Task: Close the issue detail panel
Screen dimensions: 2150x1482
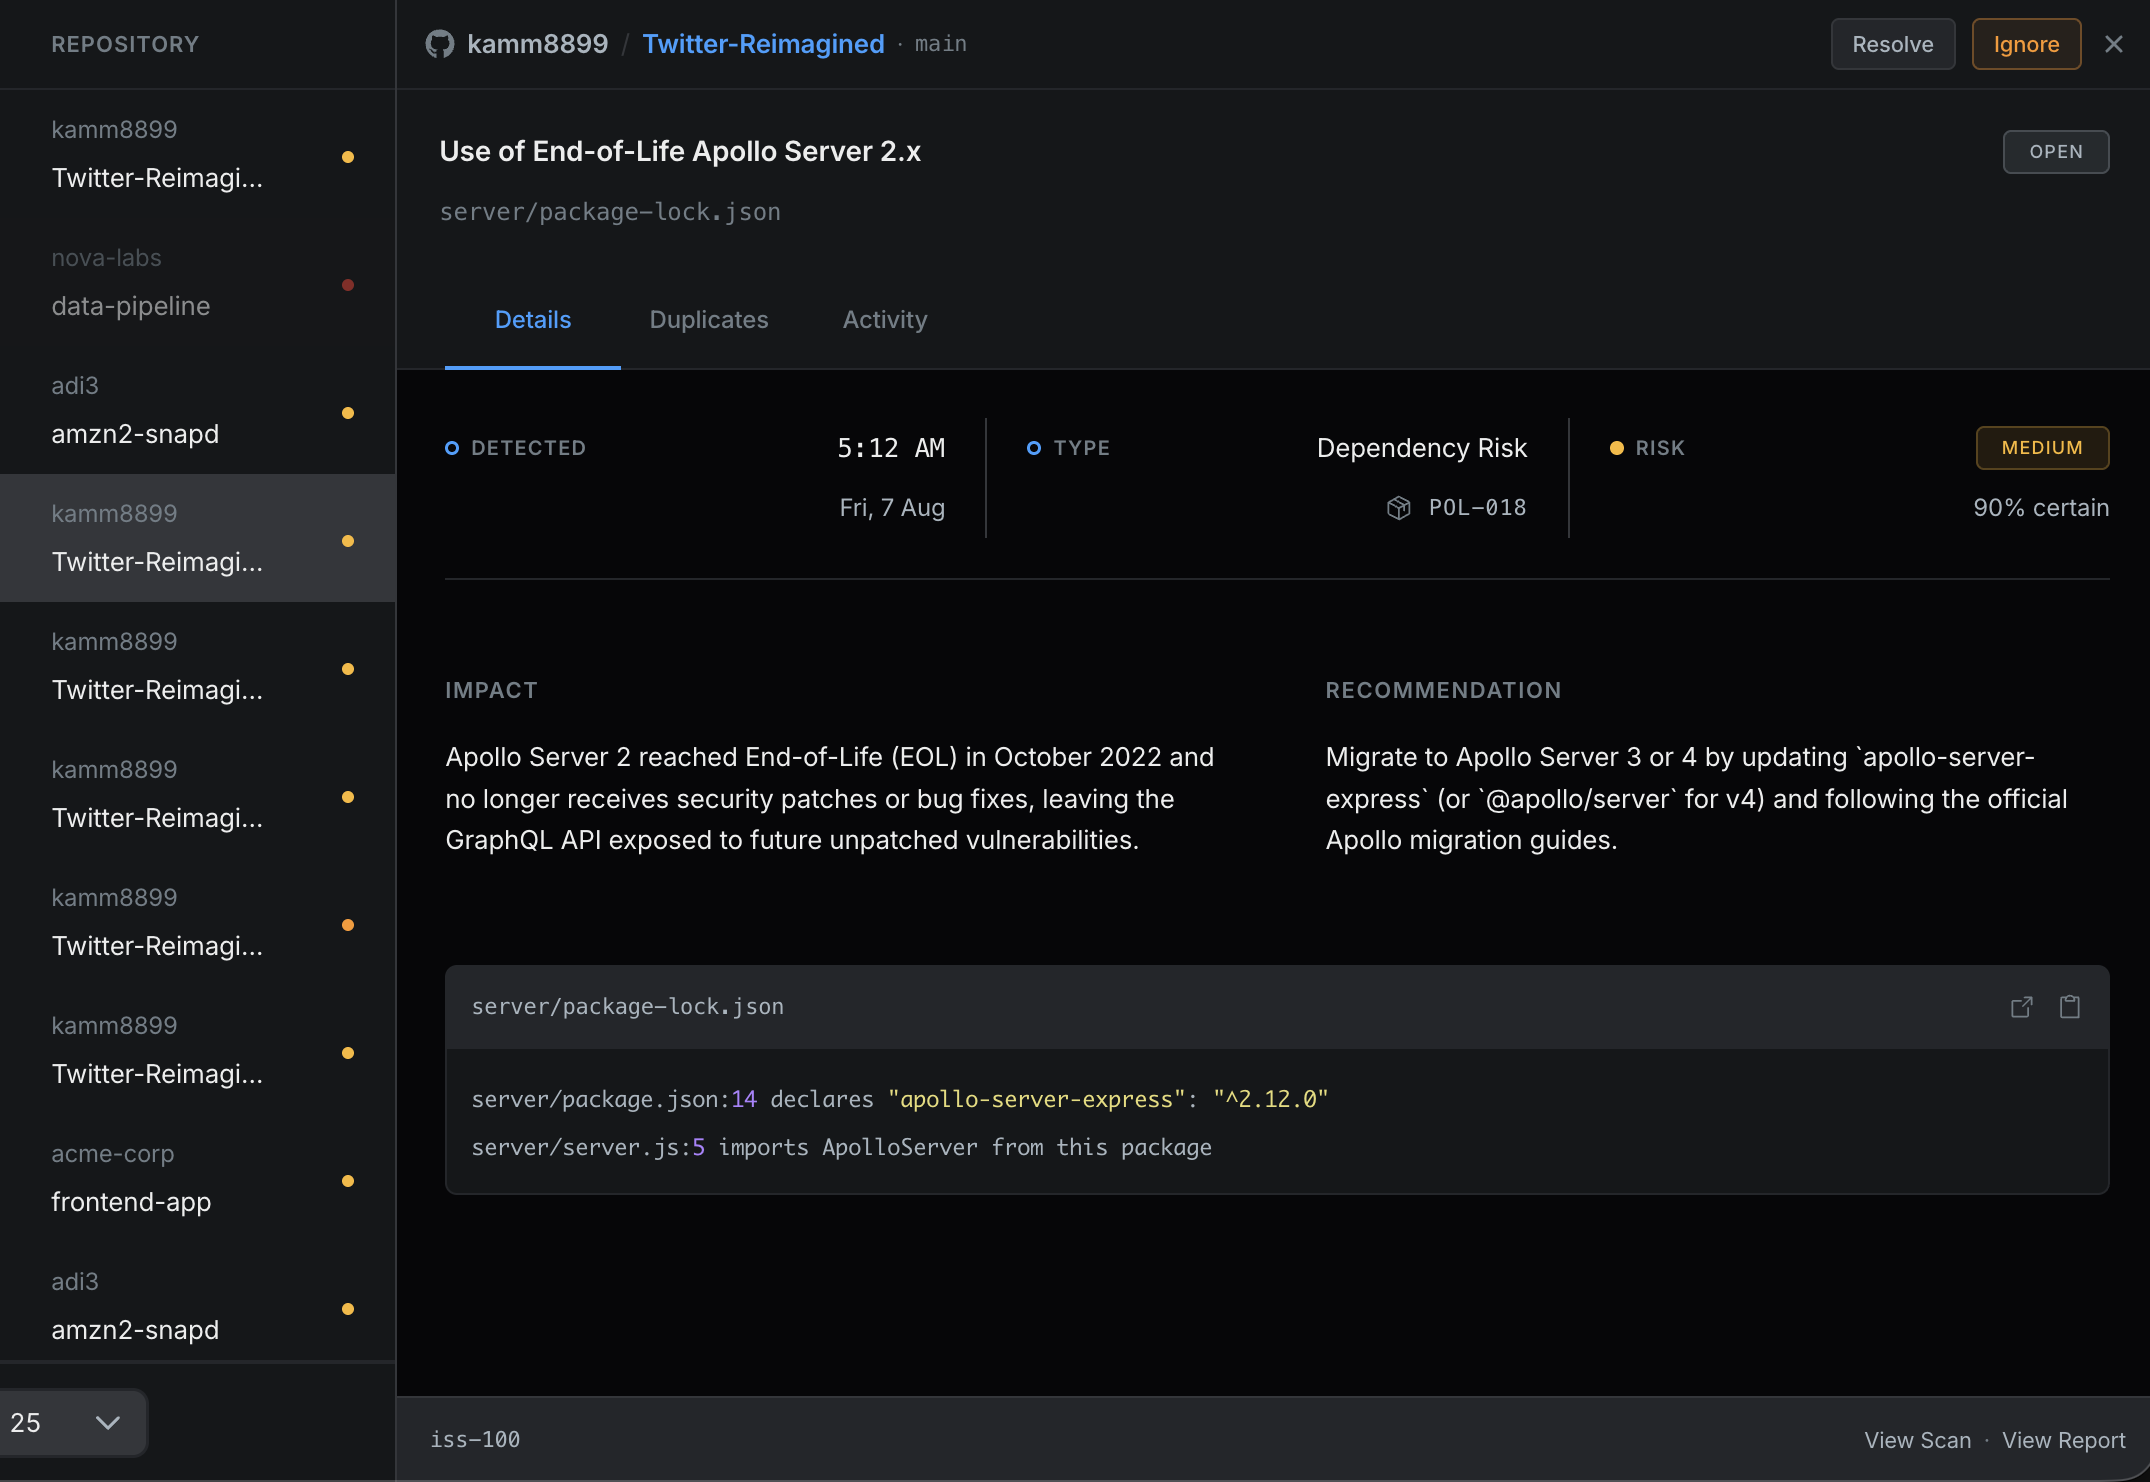Action: (2113, 44)
